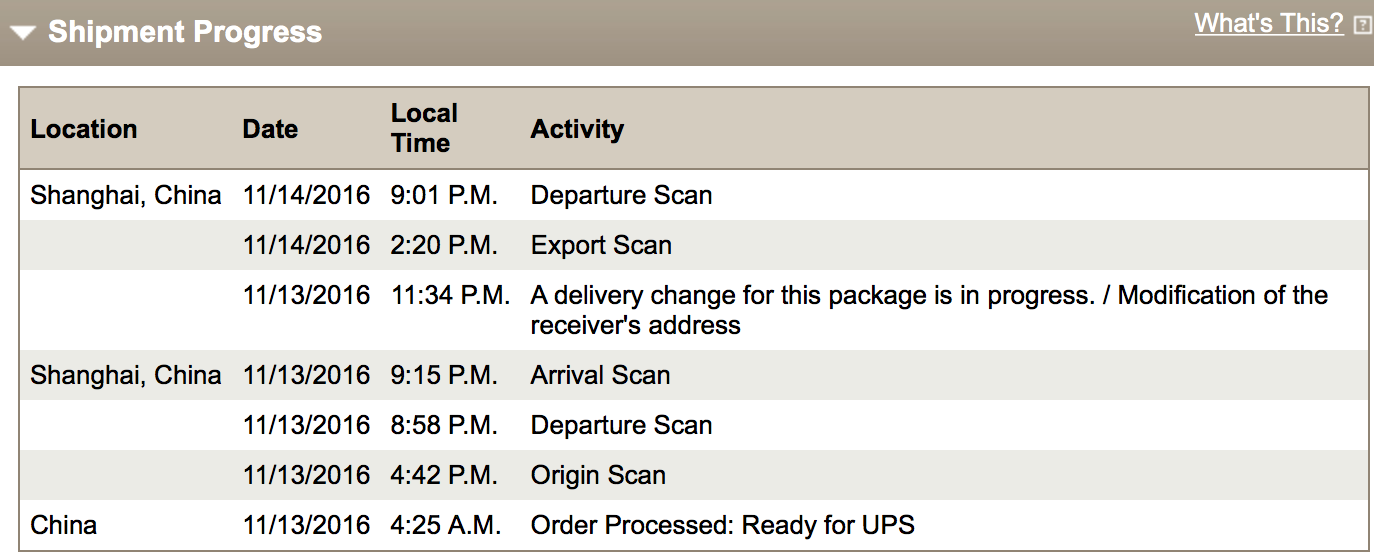
Task: Click the 4:25 A.M. local time cell
Action: (x=446, y=525)
